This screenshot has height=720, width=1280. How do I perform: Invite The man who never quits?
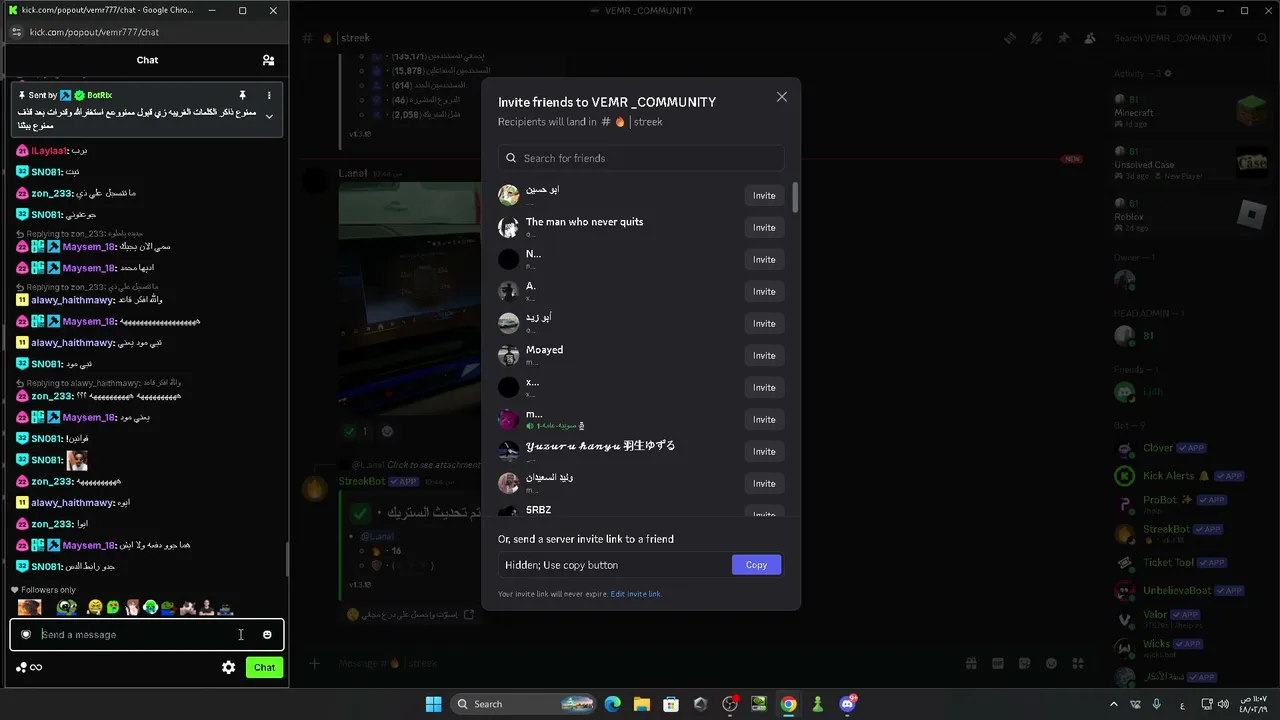tap(764, 227)
